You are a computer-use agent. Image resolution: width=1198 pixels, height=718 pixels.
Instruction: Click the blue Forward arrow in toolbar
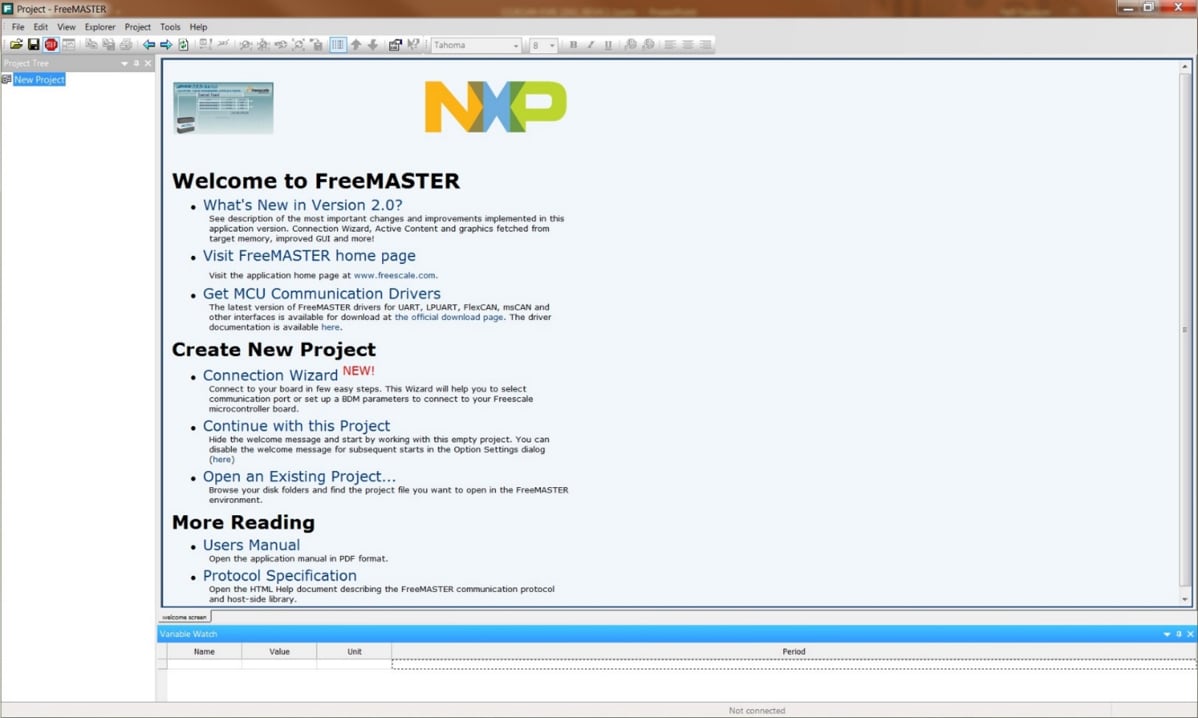[166, 45]
